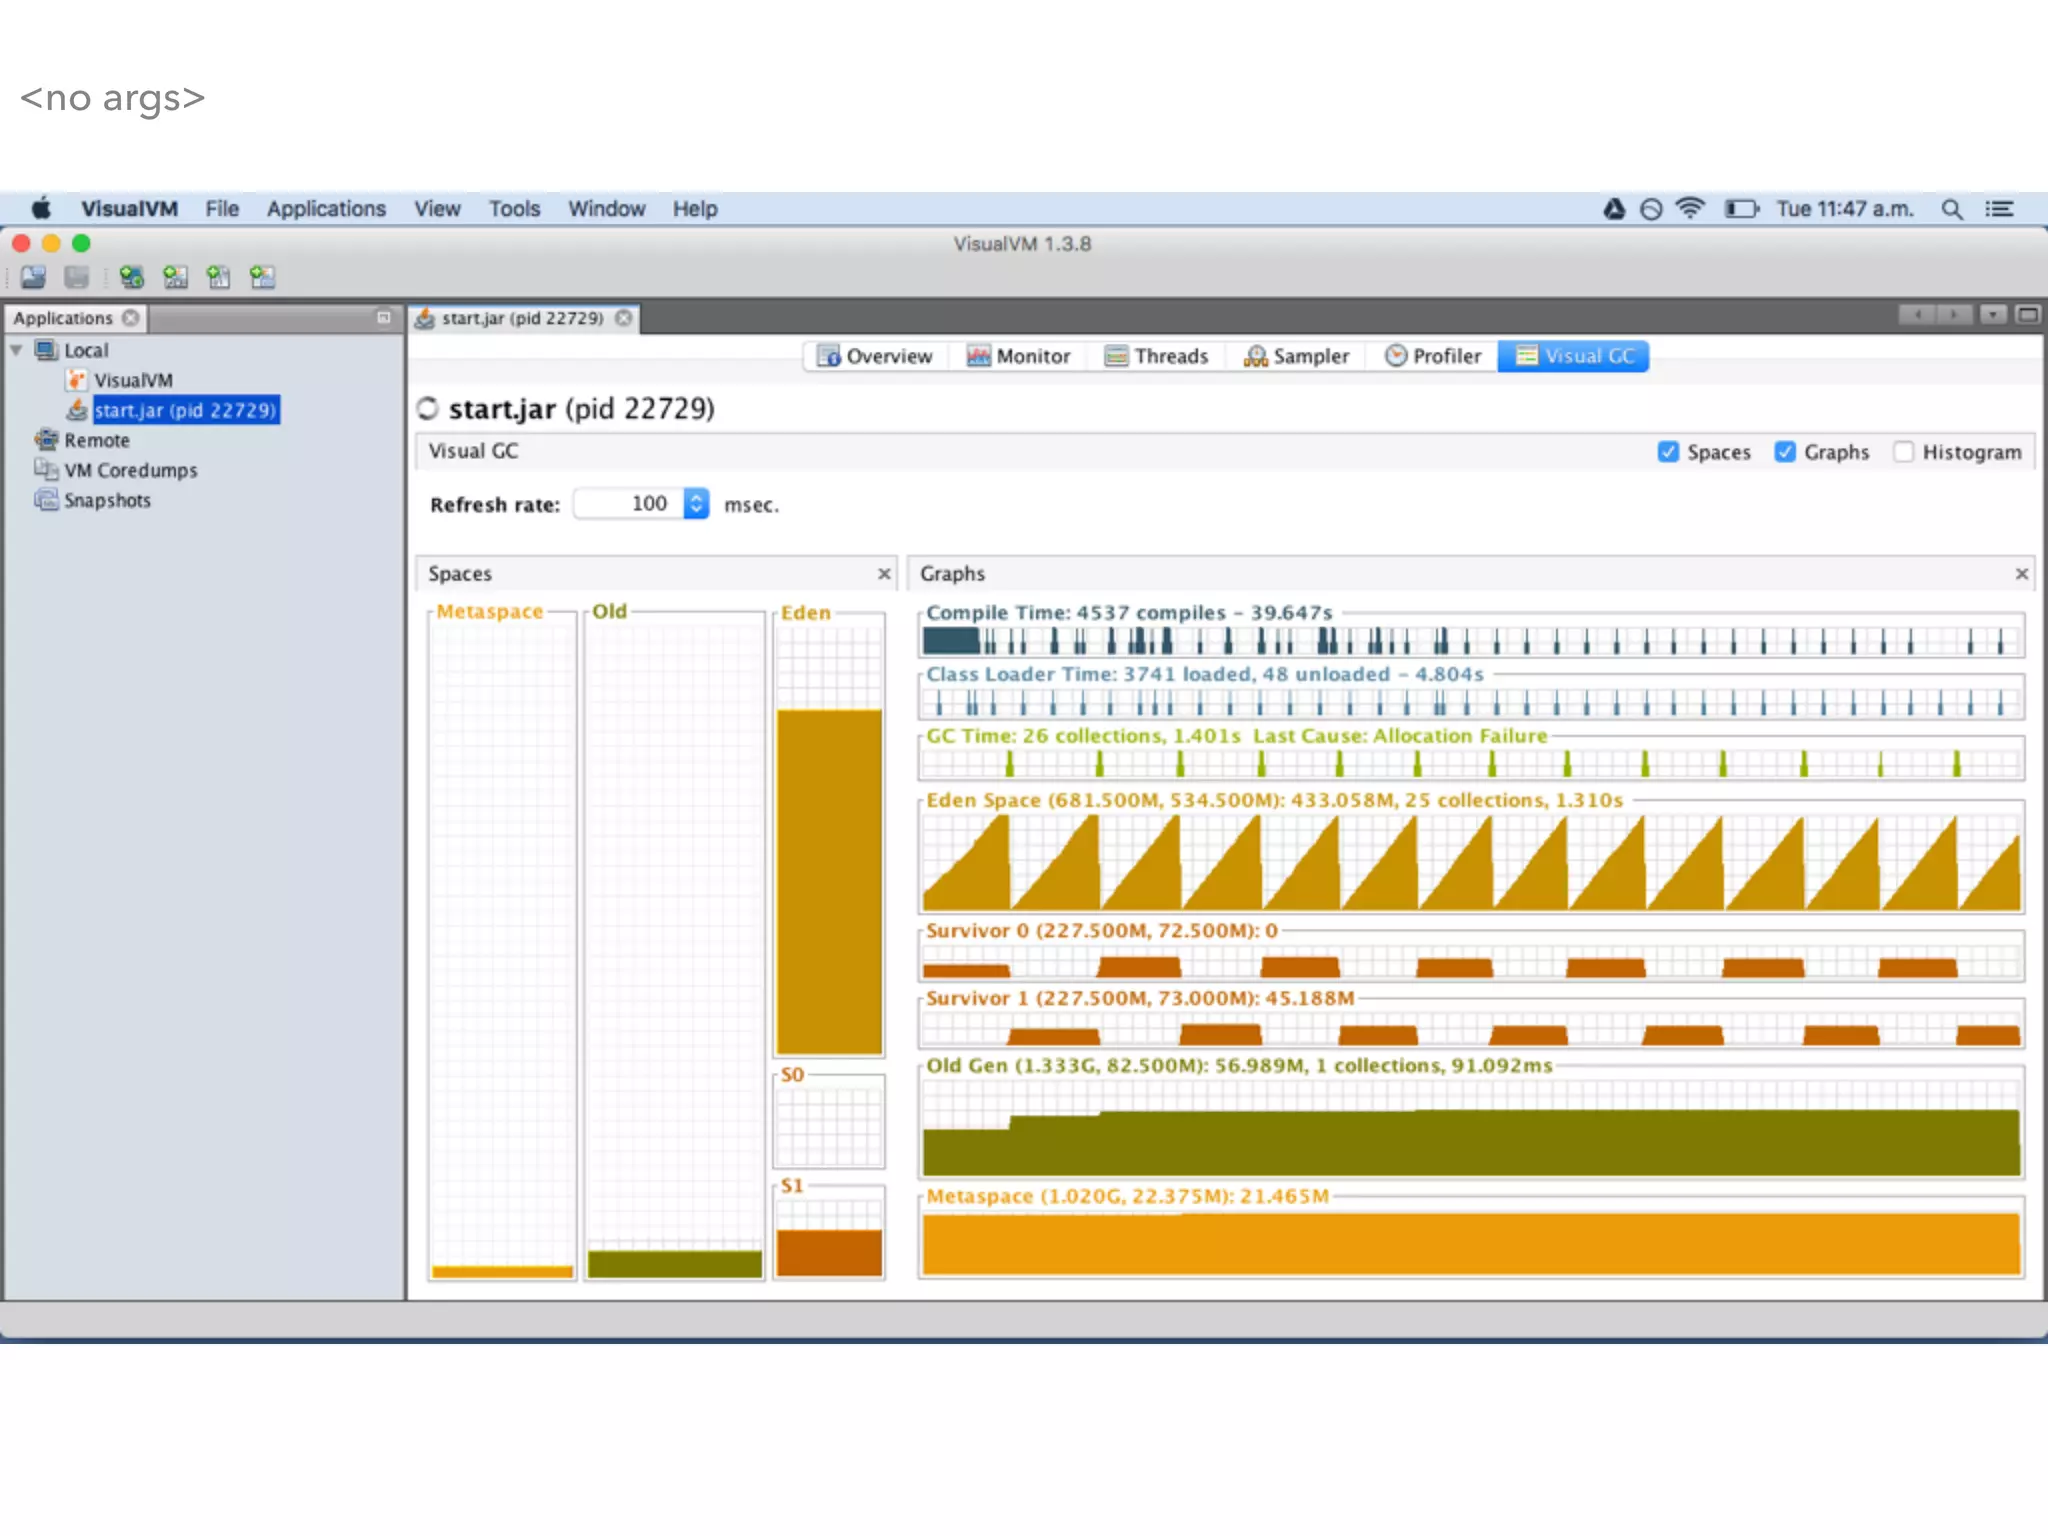Screen dimensions: 2048x1536
Task: Open the document tab list dropdown arrow
Action: (1992, 316)
